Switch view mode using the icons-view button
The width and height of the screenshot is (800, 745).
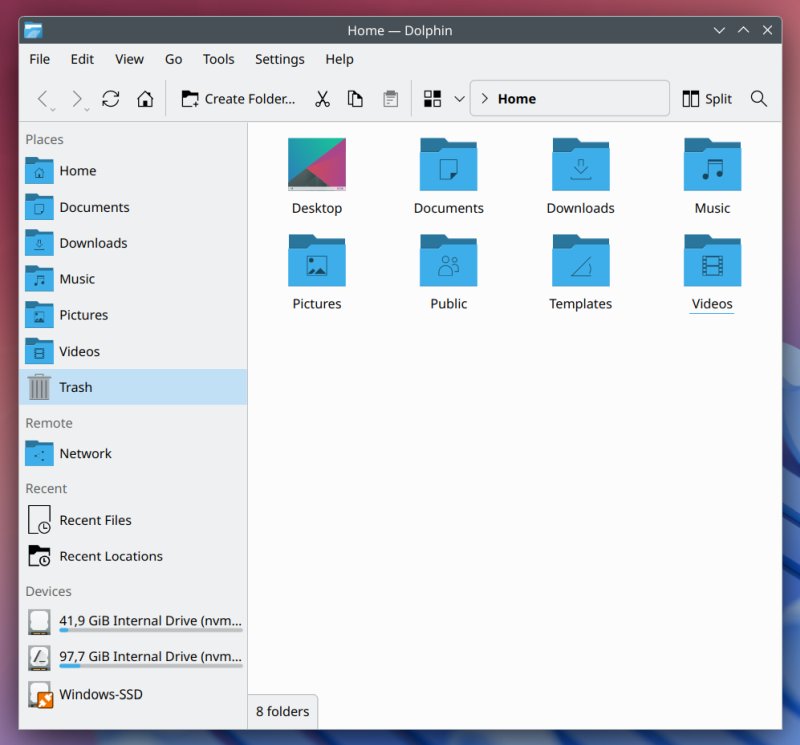433,99
